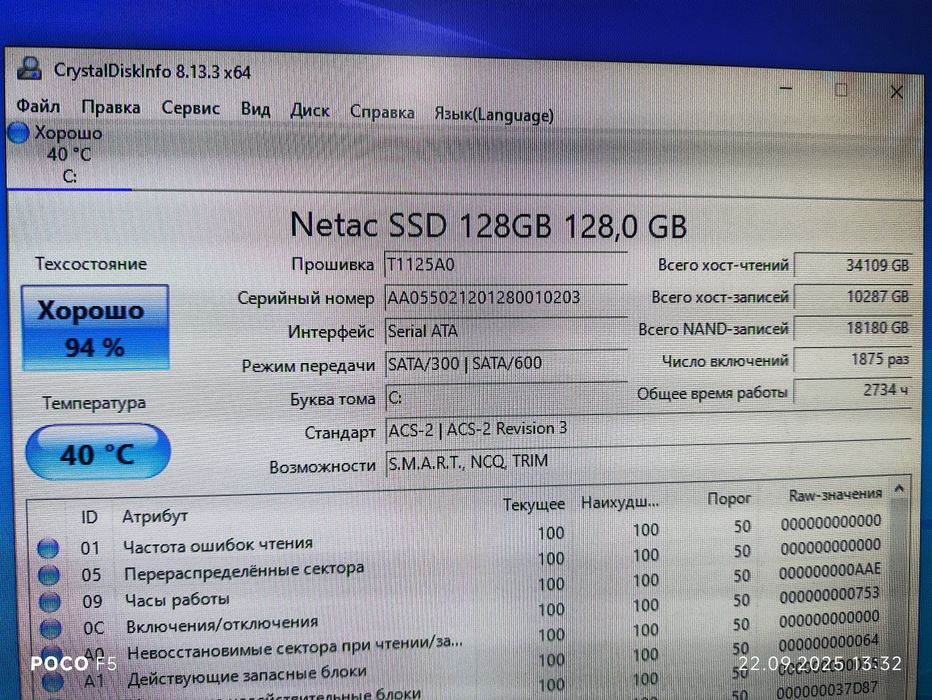
Task: Click raw value 00000000064
Action: pos(829,644)
